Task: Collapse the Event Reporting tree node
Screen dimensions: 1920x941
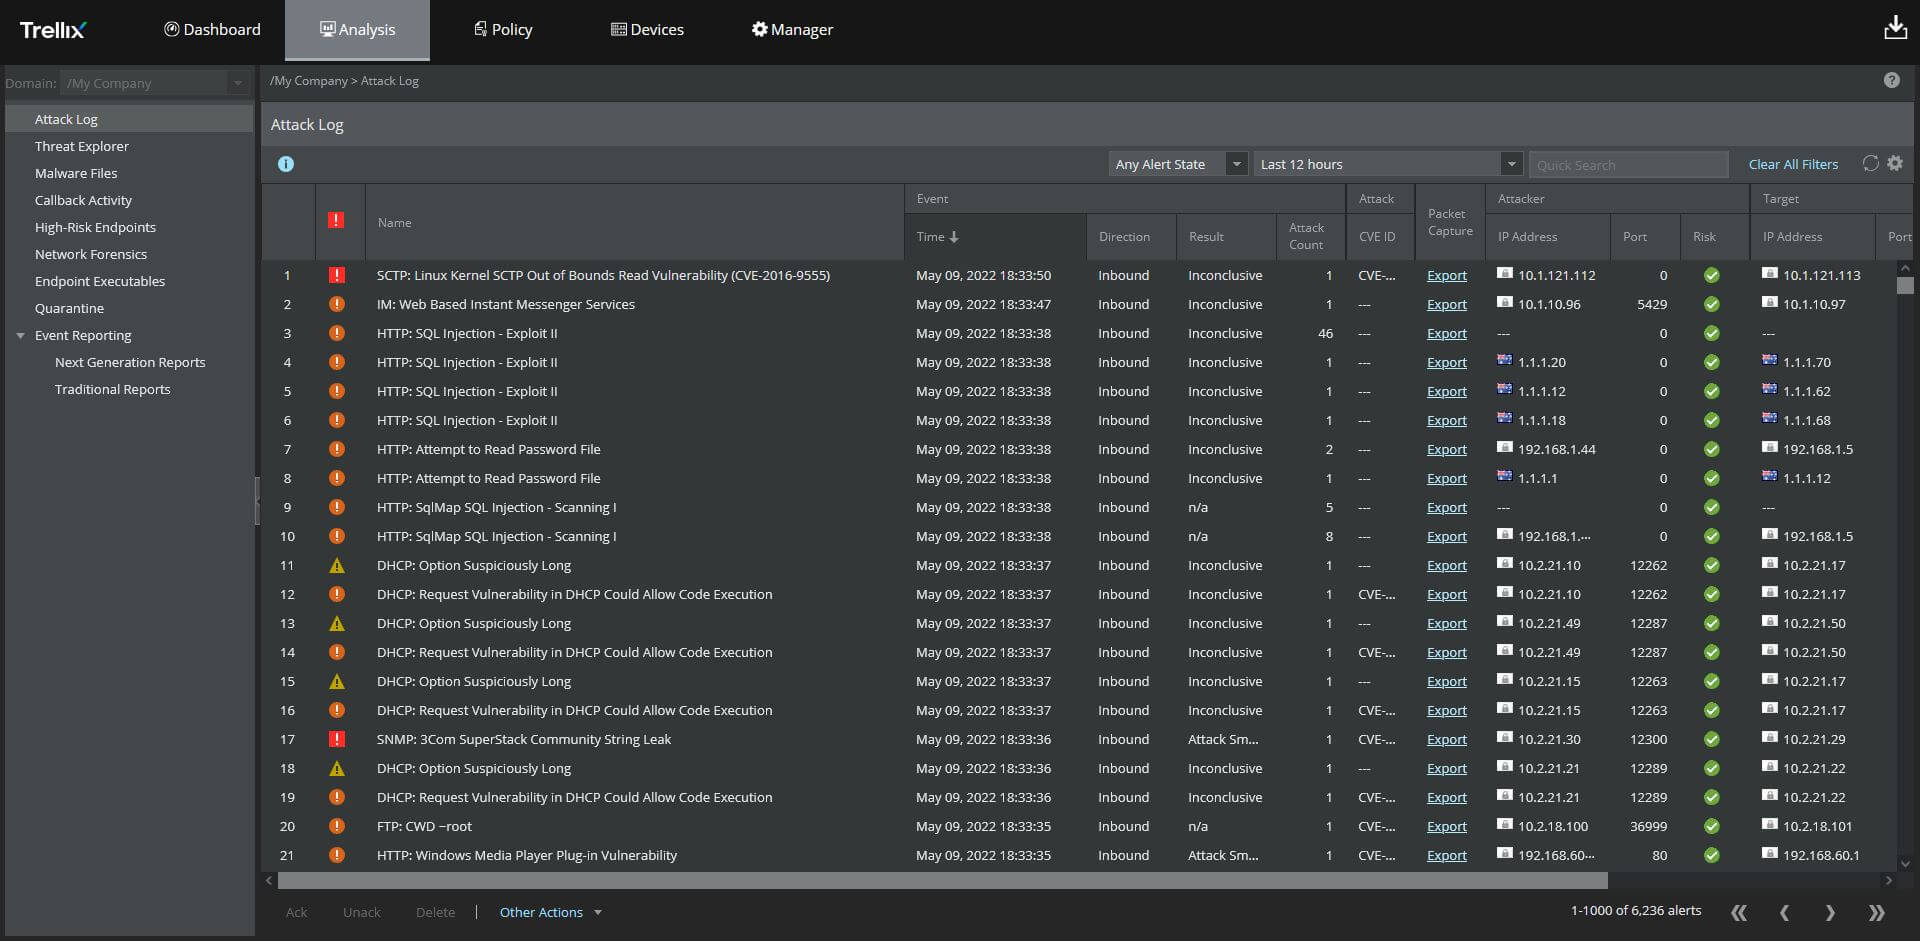Action: (x=20, y=336)
